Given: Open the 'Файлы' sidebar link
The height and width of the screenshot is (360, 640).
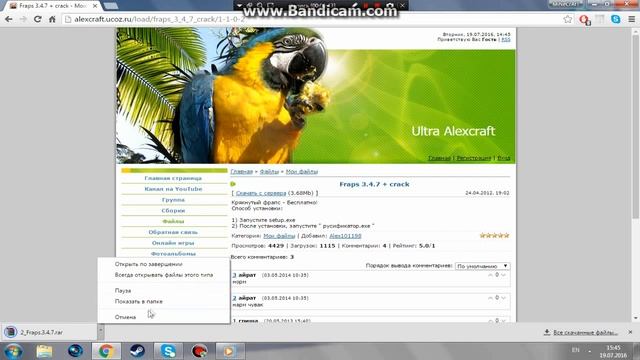Looking at the screenshot, I should (173, 221).
